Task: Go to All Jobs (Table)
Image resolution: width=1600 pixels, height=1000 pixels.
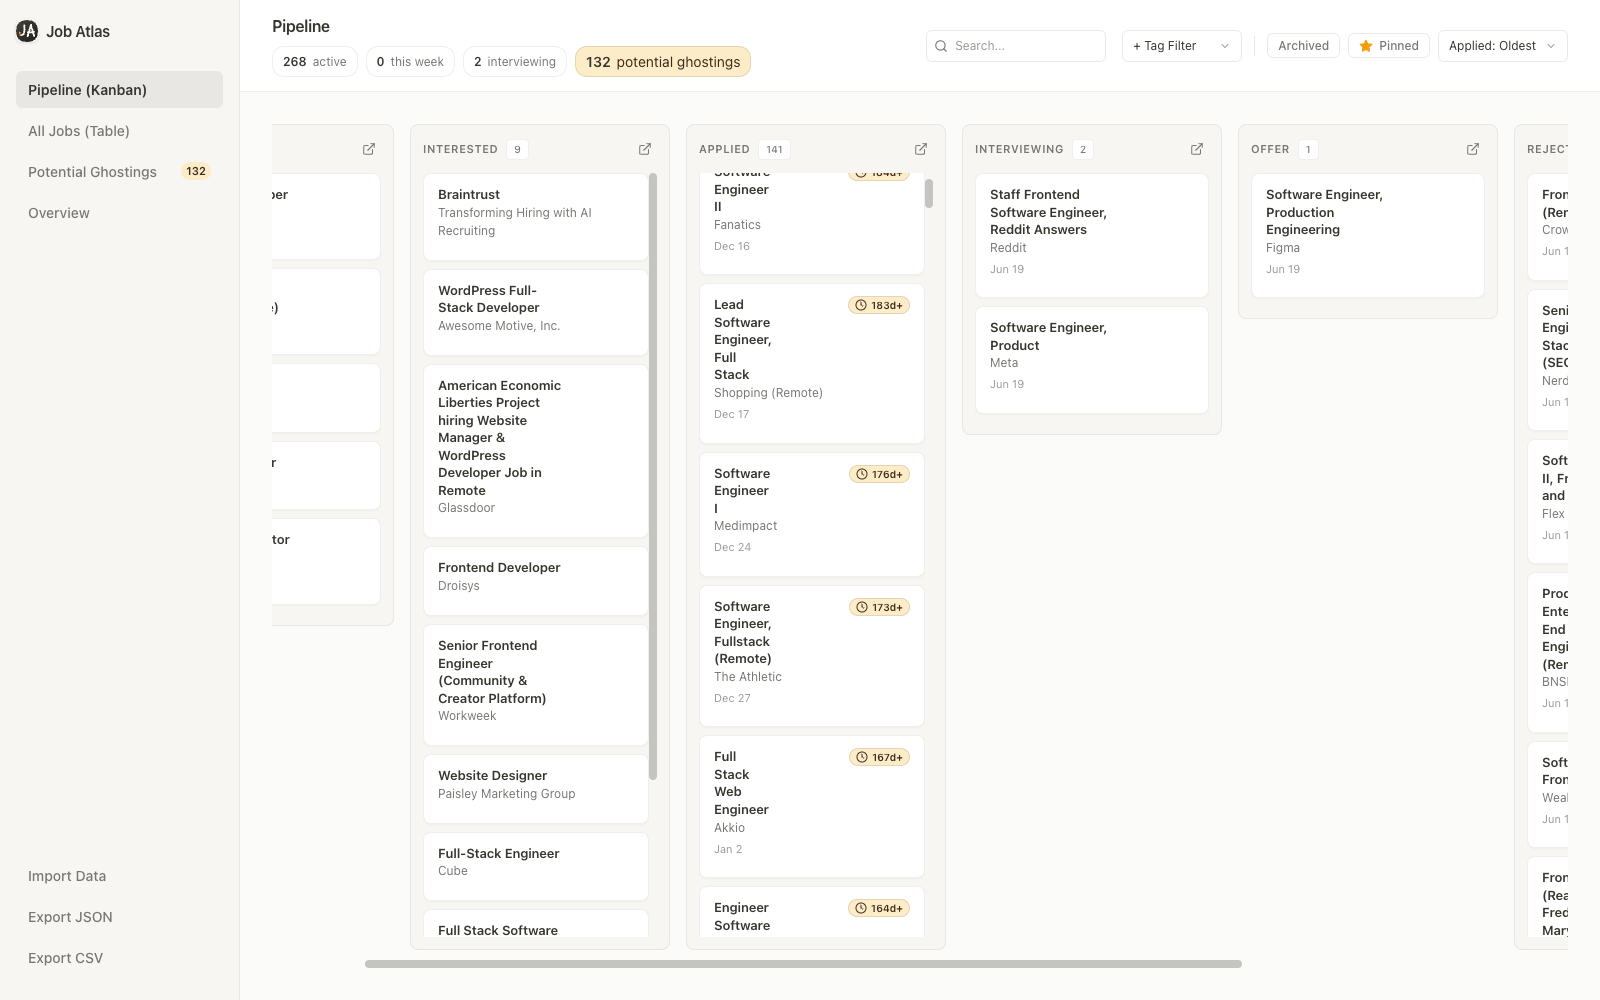Action: 119,131
